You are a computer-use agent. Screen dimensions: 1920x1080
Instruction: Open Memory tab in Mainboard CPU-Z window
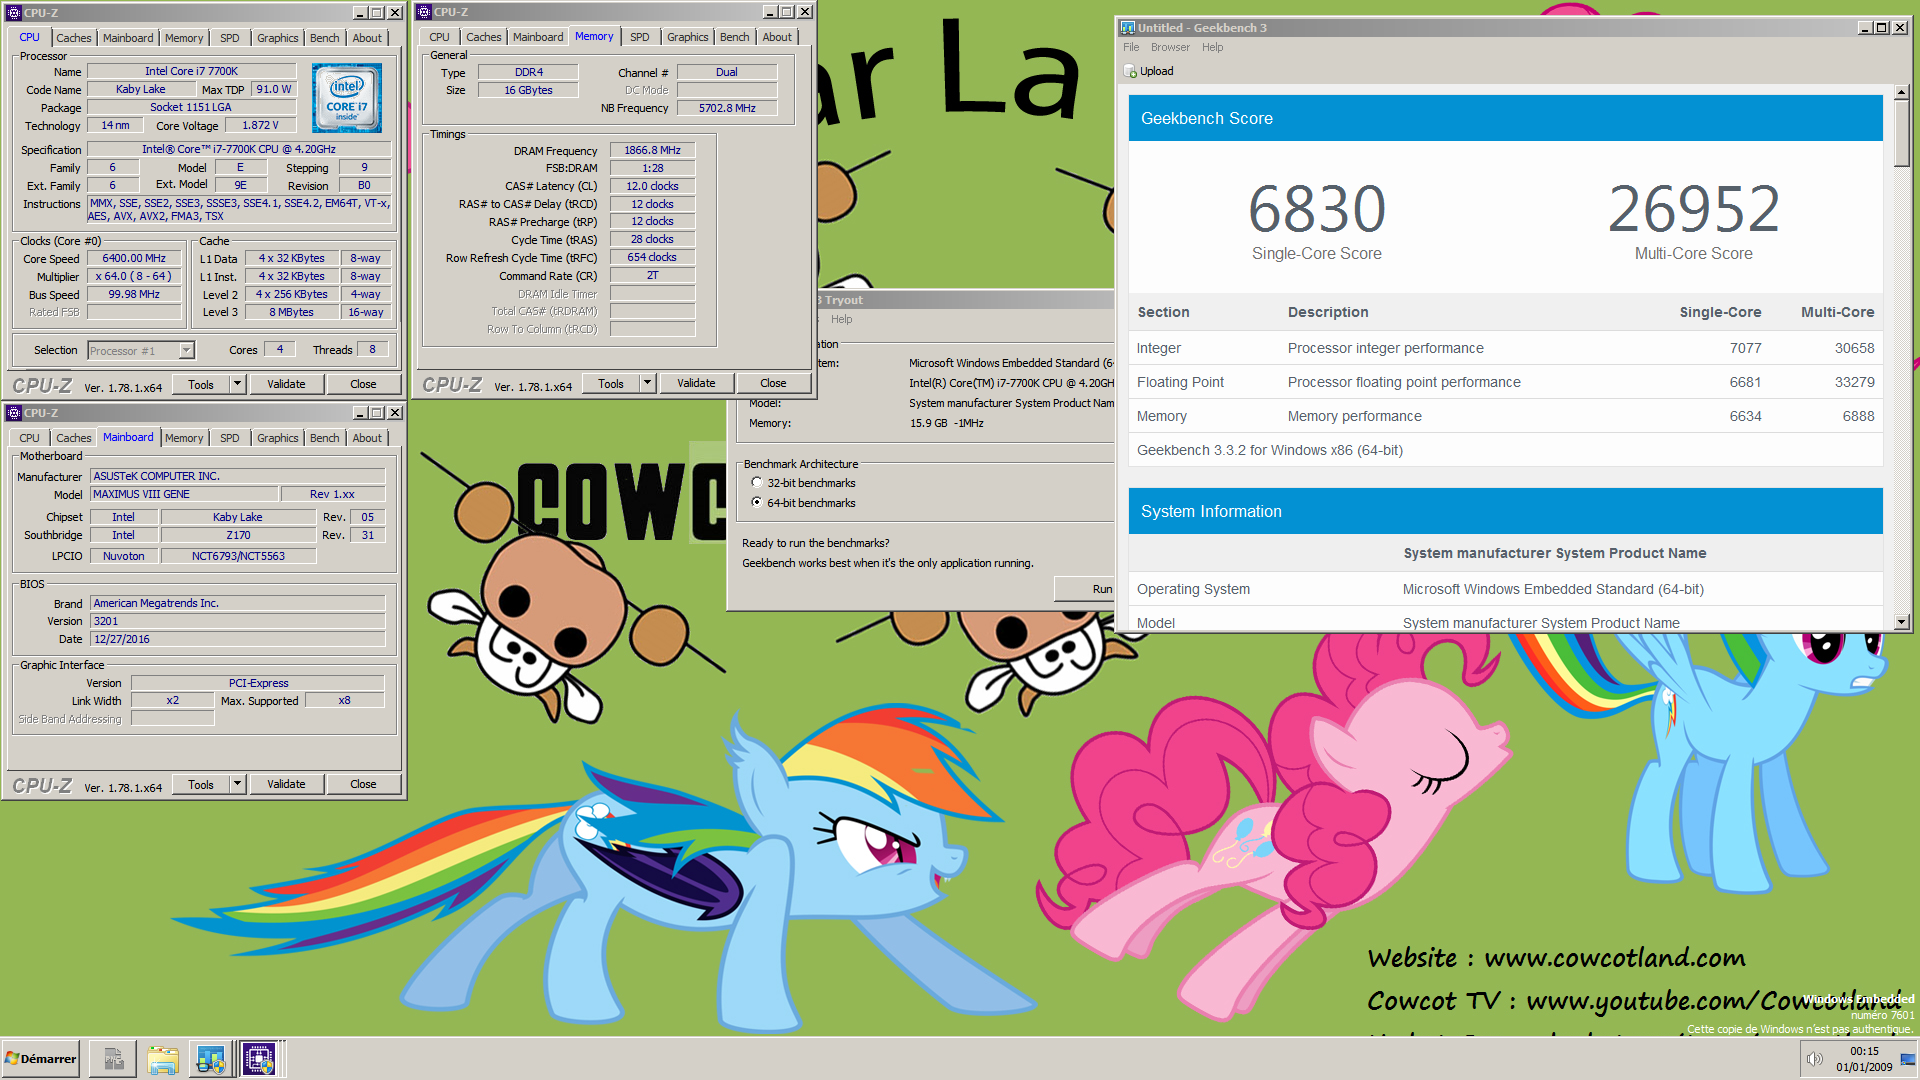184,438
